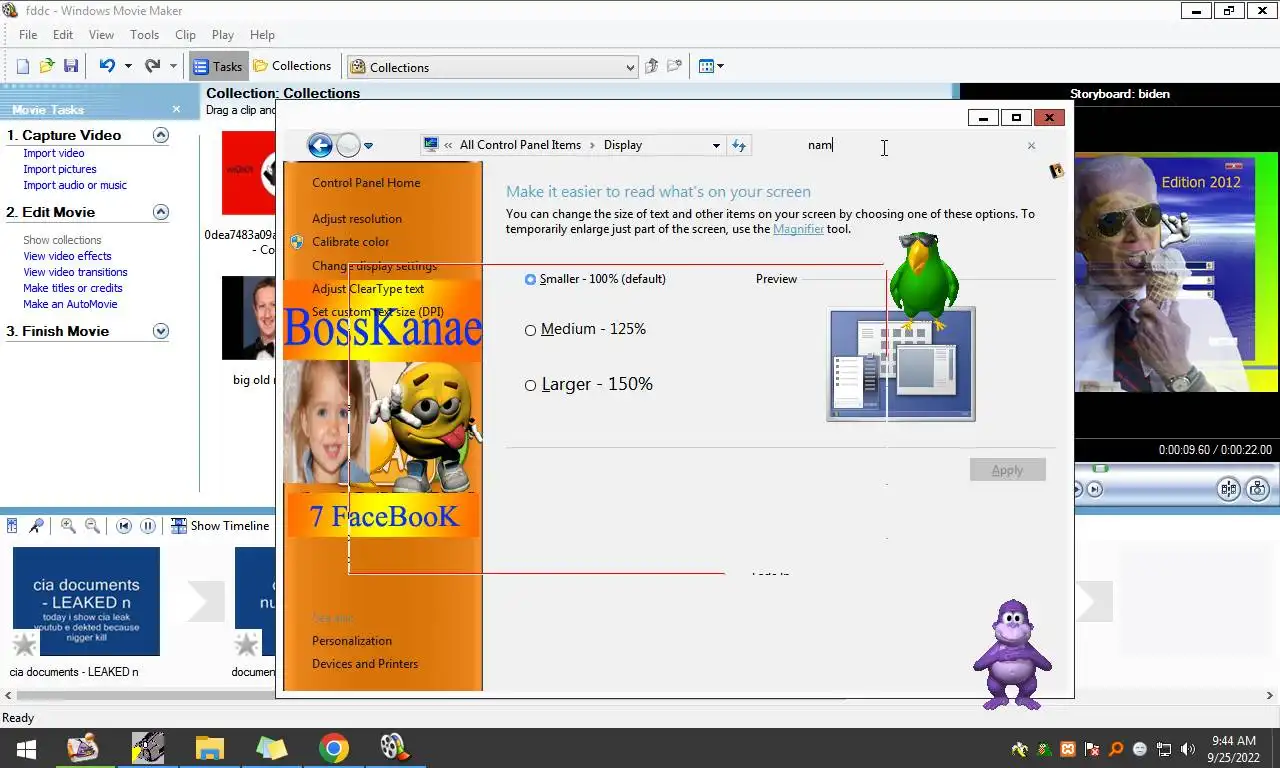
Task: Click the Set Audio Levels storyboard icon
Action: pos(13,525)
